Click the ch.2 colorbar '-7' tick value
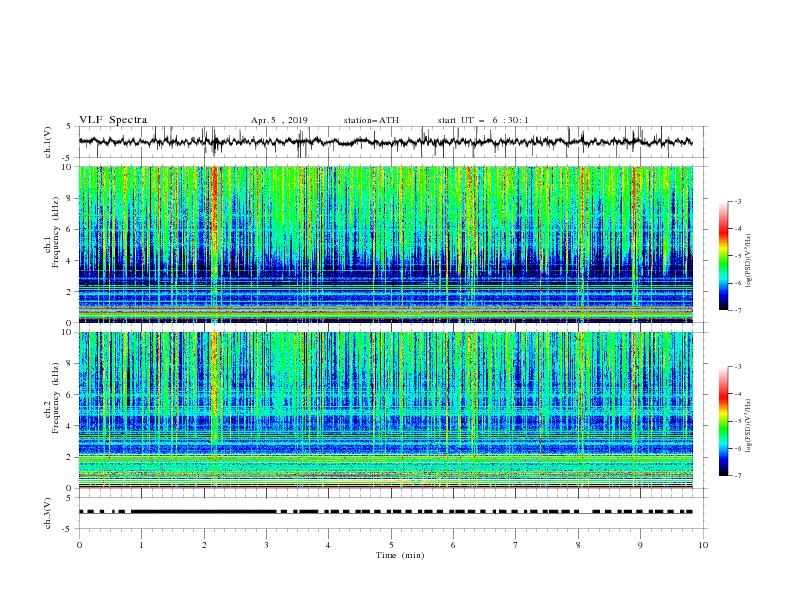 [737, 476]
